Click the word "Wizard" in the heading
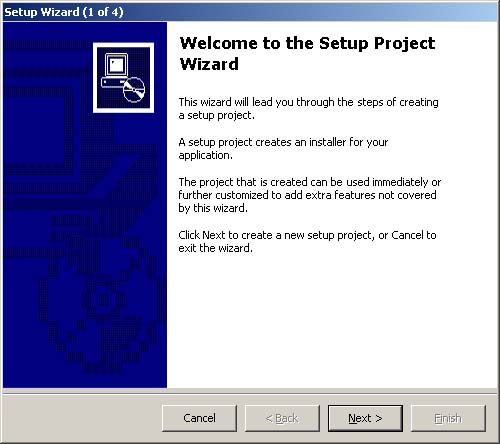The image size is (500, 444). click(x=209, y=64)
